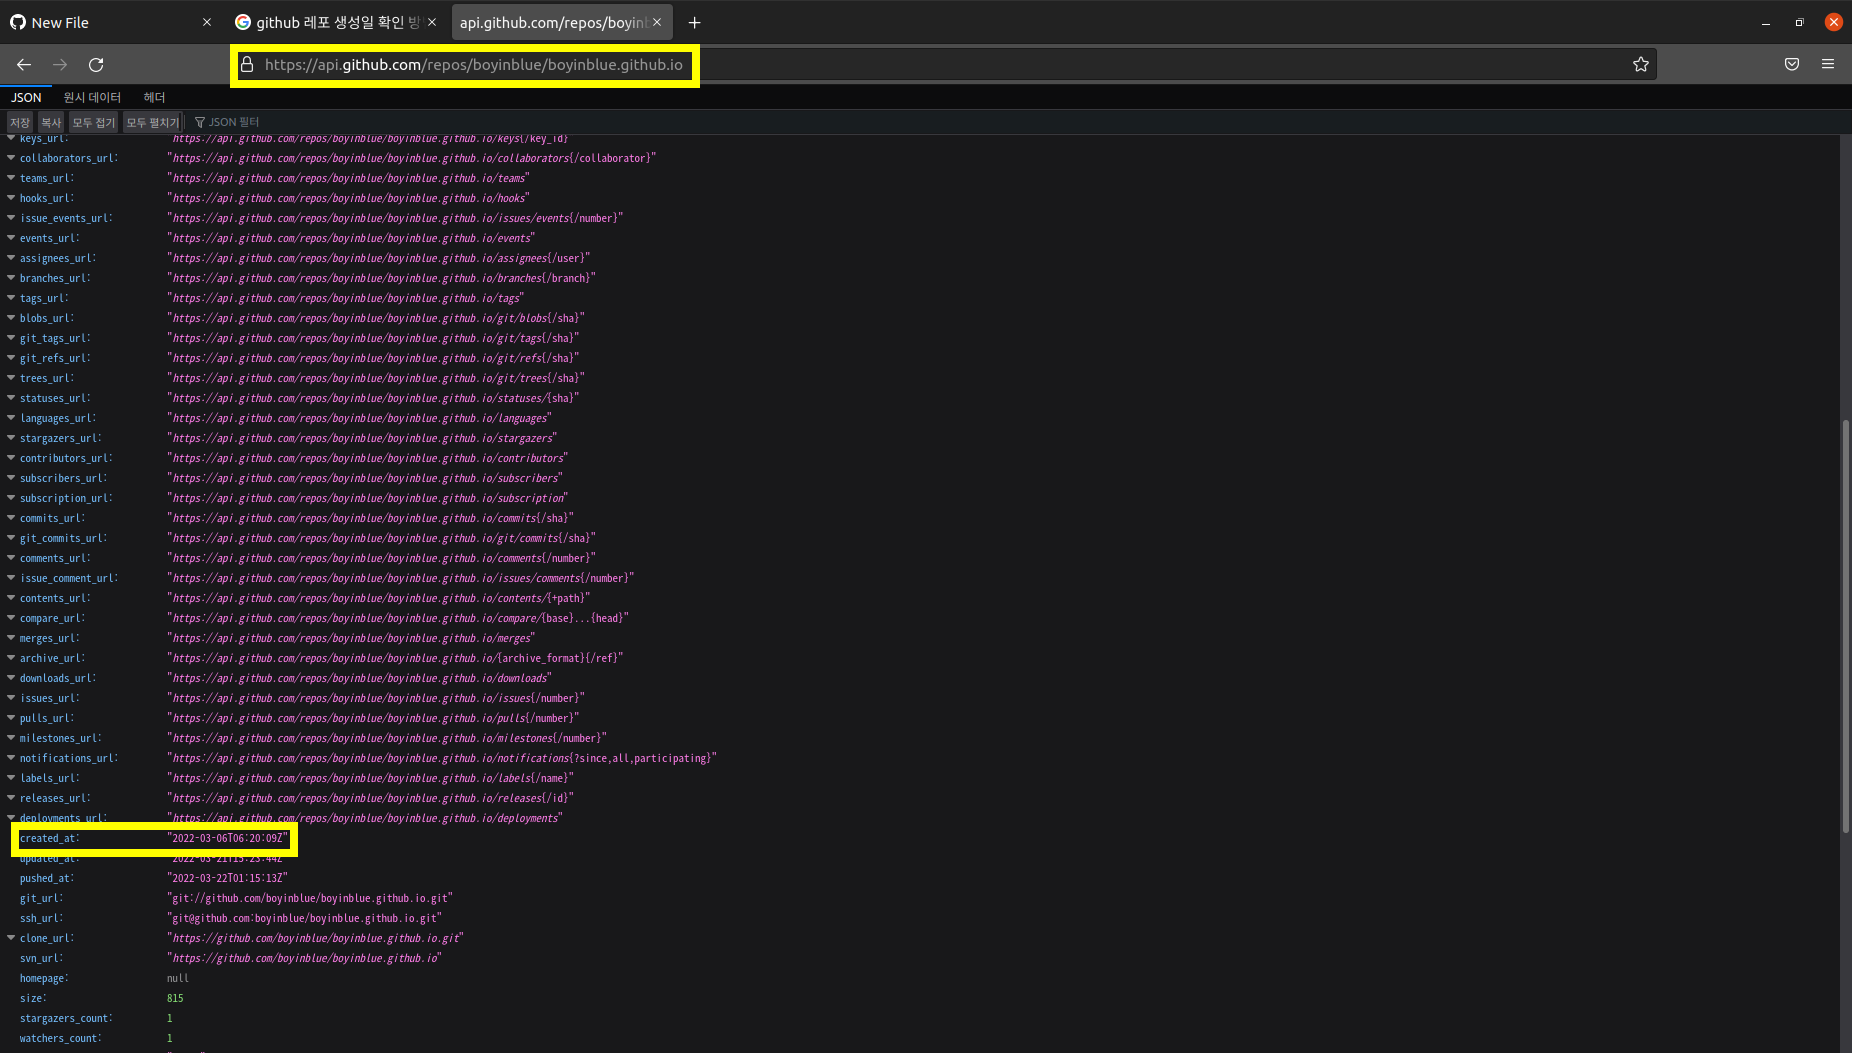Collapse the hooks_url row
This screenshot has width=1852, height=1053.
[11, 198]
